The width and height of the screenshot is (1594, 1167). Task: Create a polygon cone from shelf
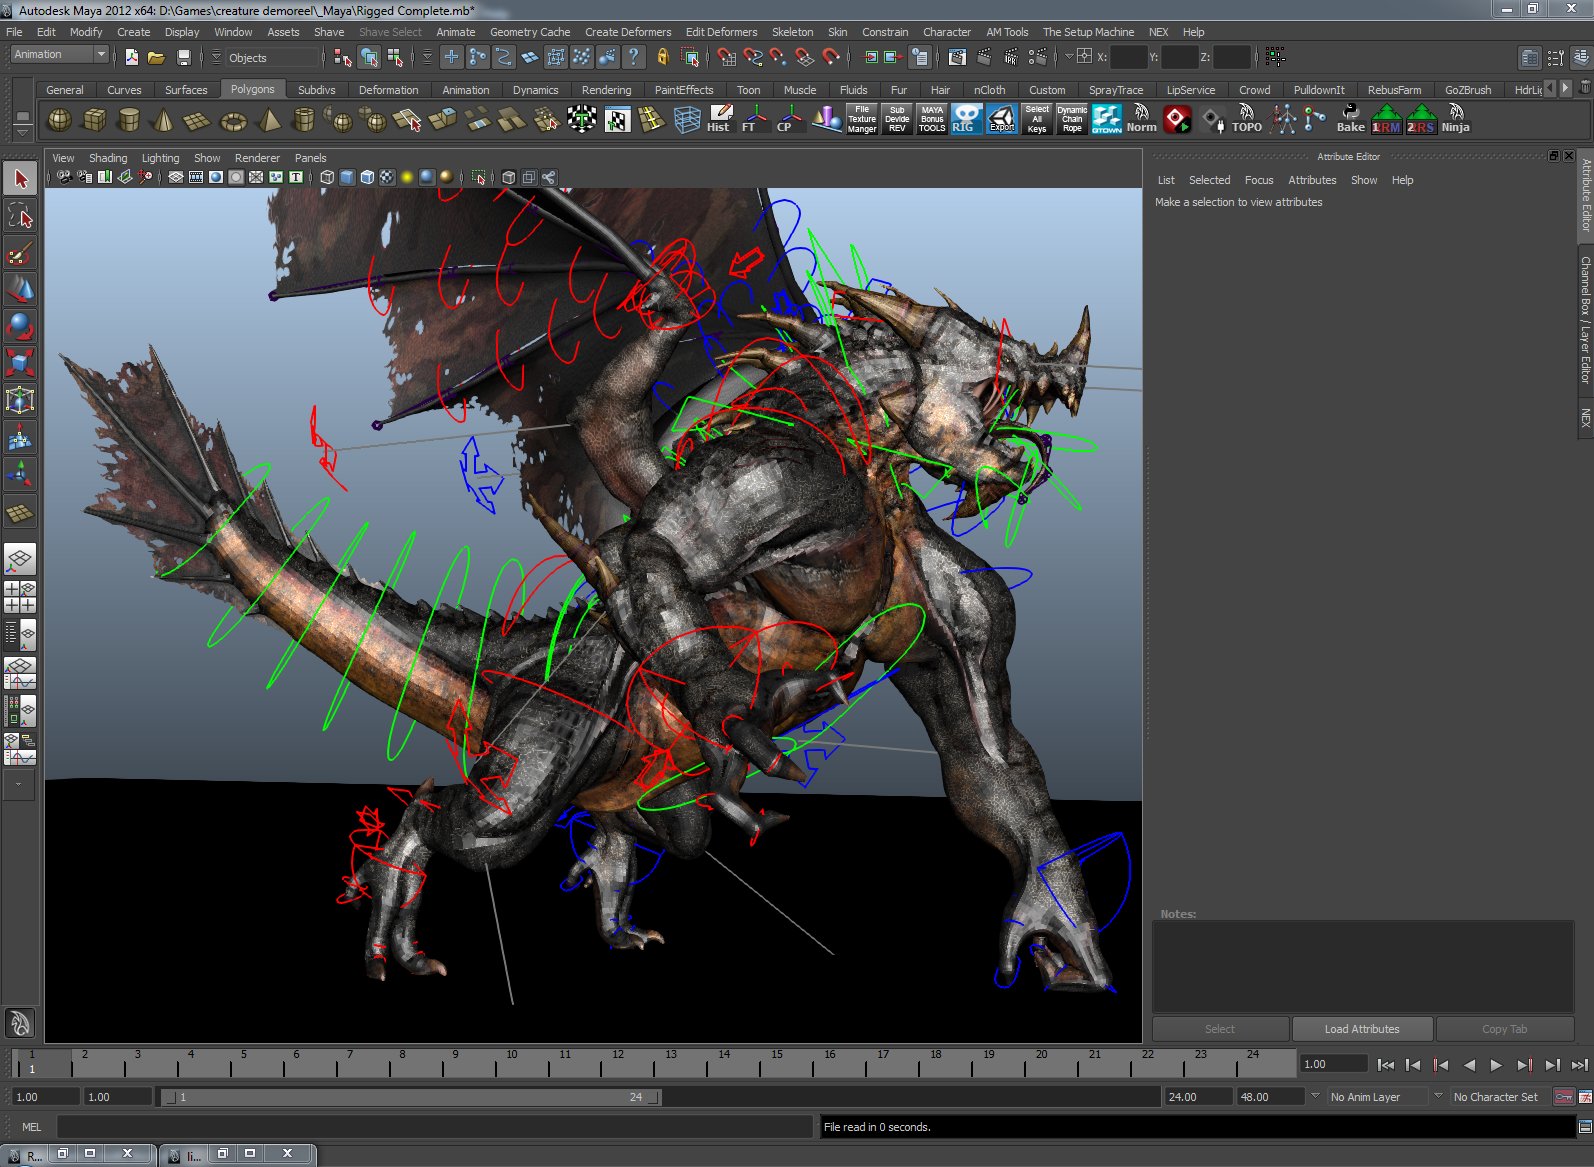(163, 121)
